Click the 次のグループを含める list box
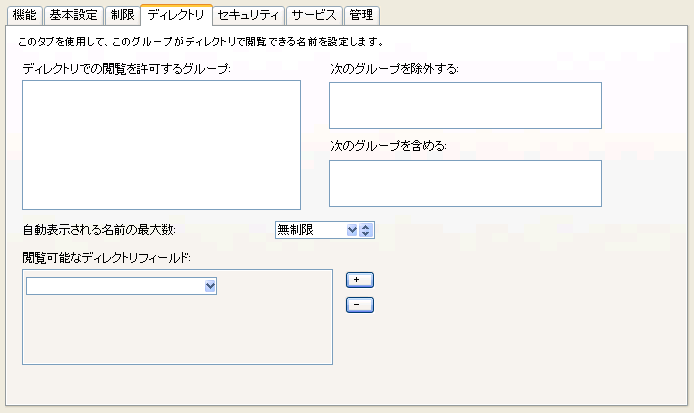The width and height of the screenshot is (694, 413). pos(465,183)
